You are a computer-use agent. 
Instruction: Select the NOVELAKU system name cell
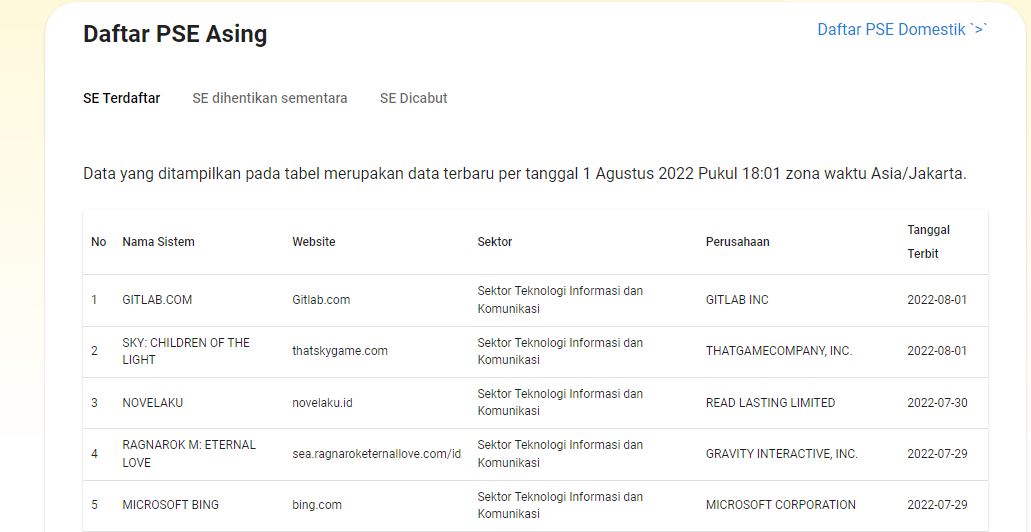click(153, 402)
